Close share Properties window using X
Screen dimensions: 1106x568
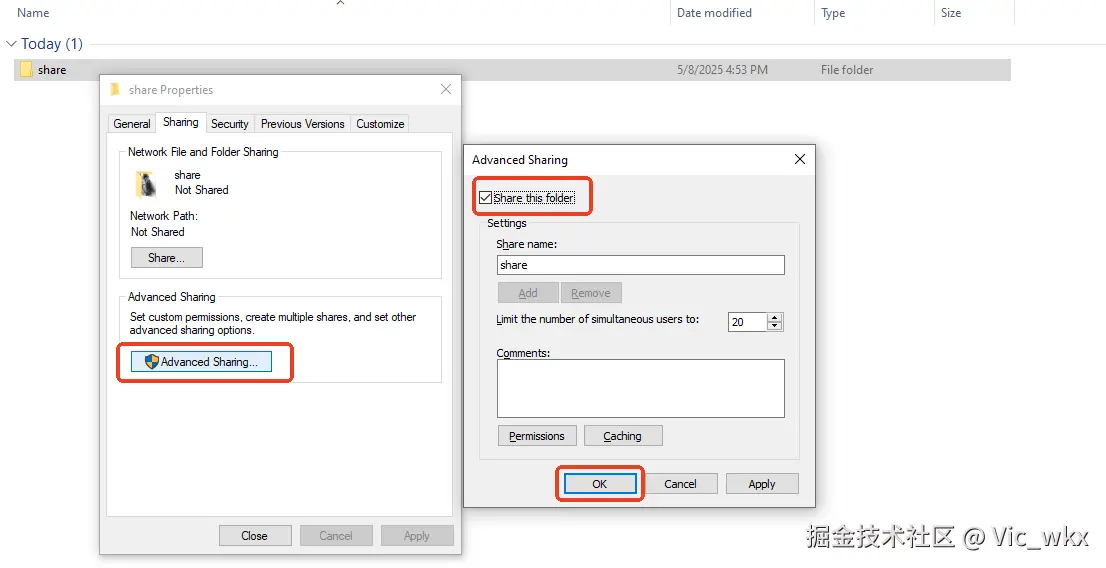point(446,90)
